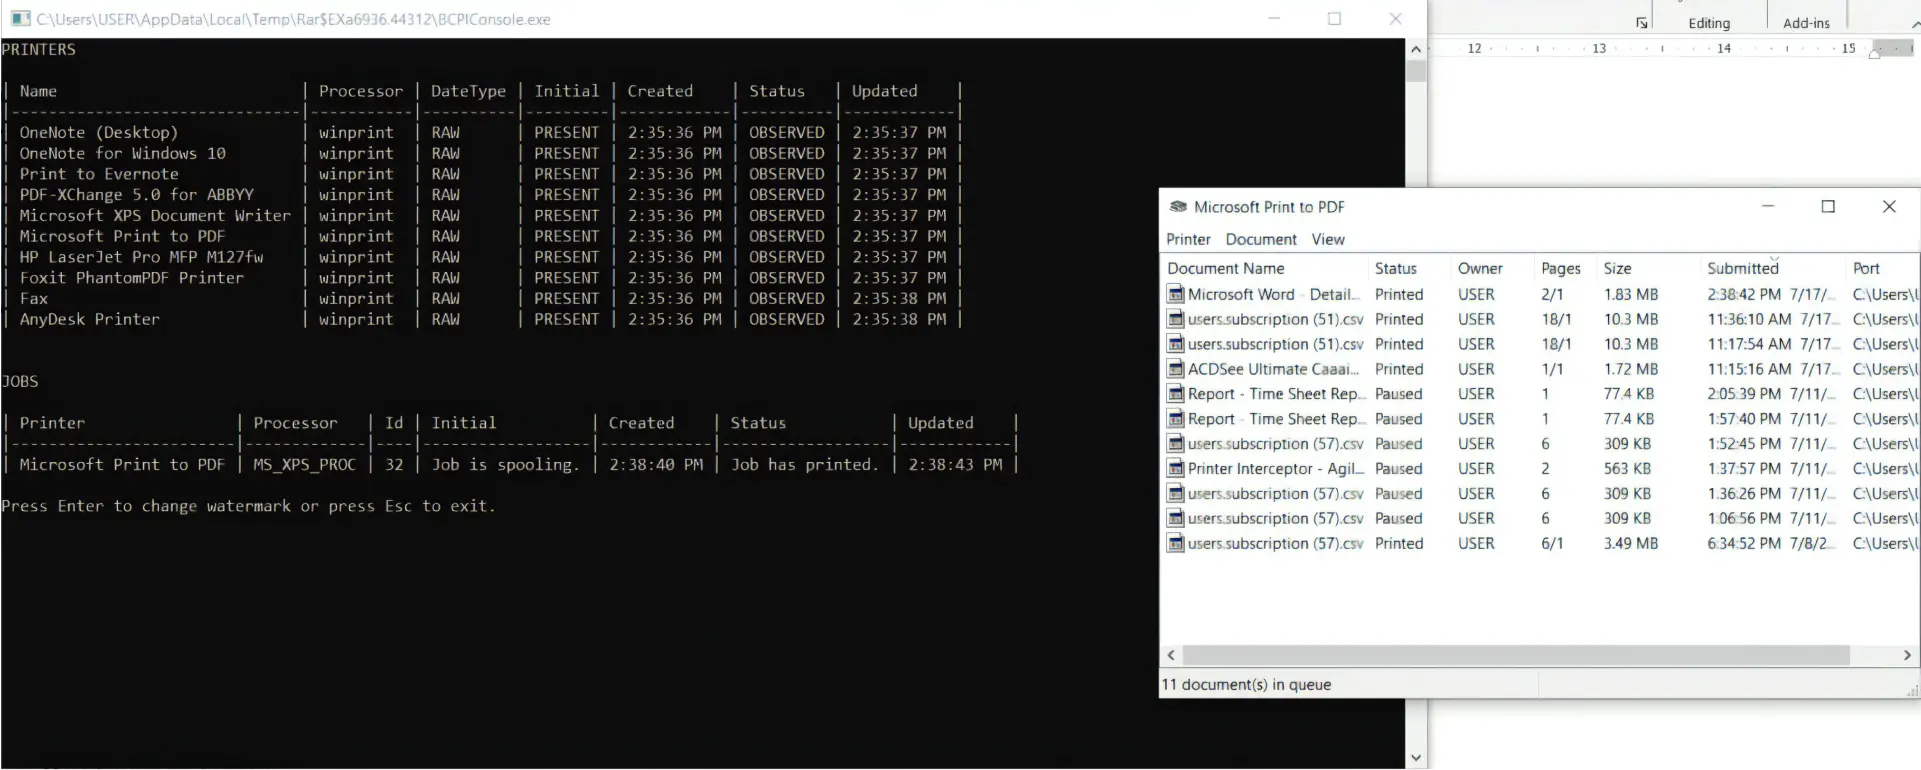Select the "Microsoft Word - Detail..." document name
This screenshot has width=1921, height=770.
[x=1274, y=295]
